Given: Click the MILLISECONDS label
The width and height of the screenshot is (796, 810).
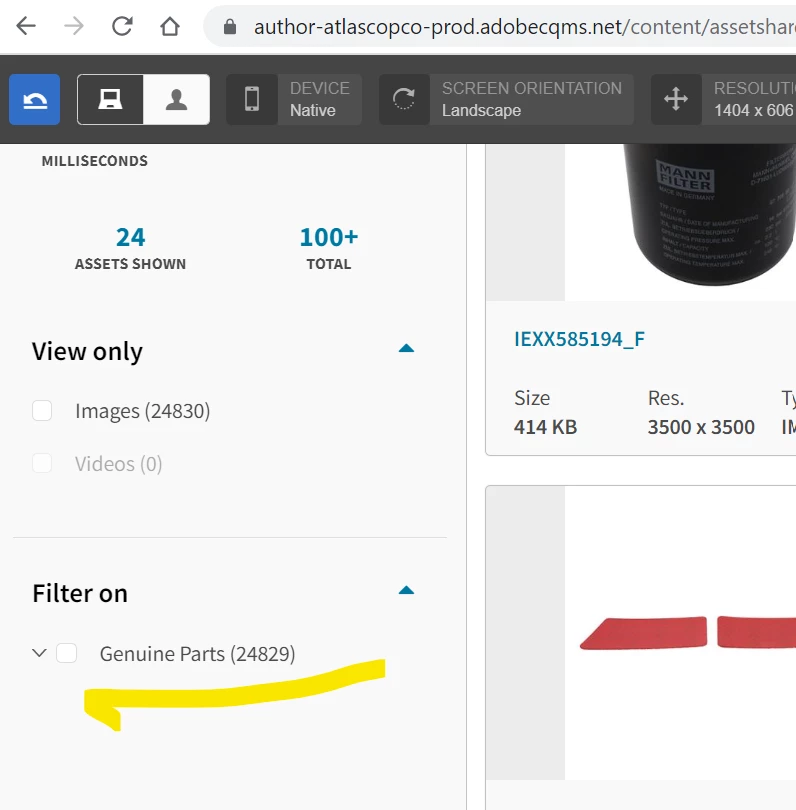Looking at the screenshot, I should [95, 161].
